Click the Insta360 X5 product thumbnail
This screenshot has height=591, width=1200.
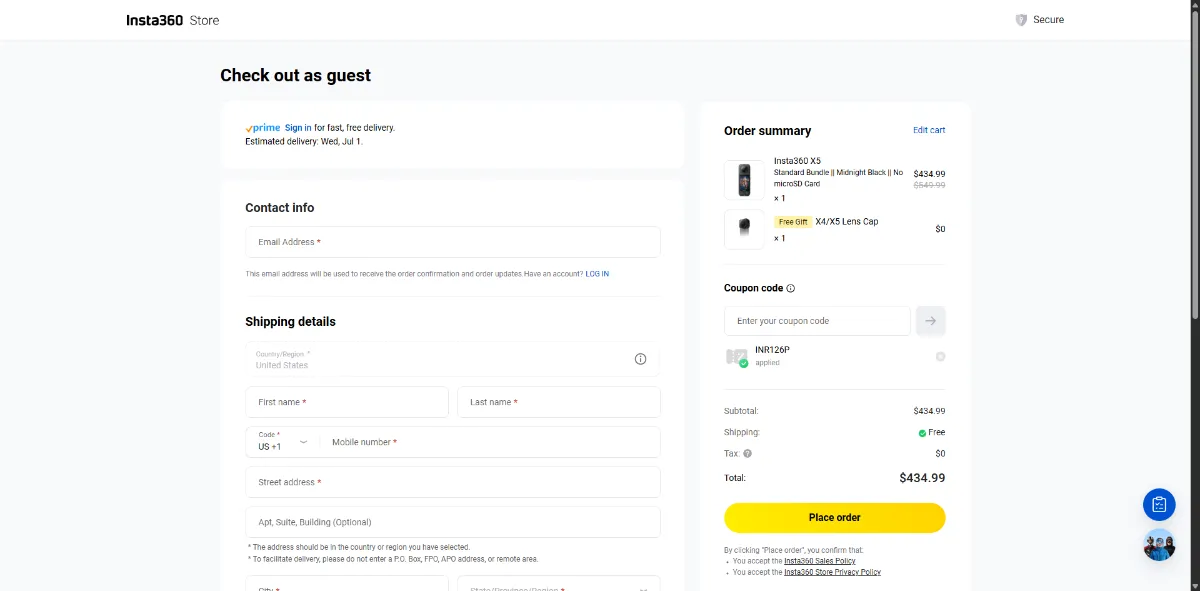(x=744, y=180)
